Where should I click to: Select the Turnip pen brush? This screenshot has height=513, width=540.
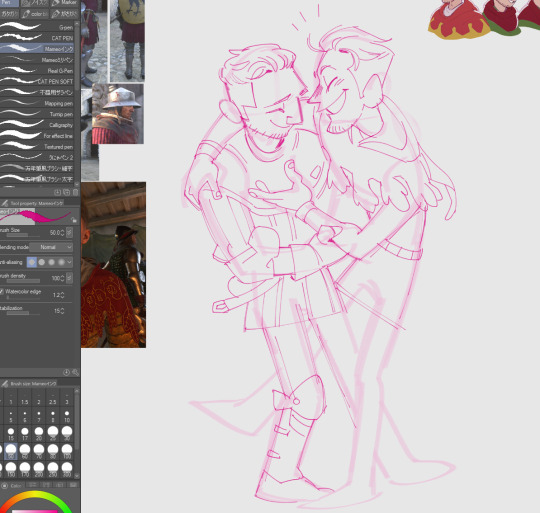pyautogui.click(x=37, y=114)
